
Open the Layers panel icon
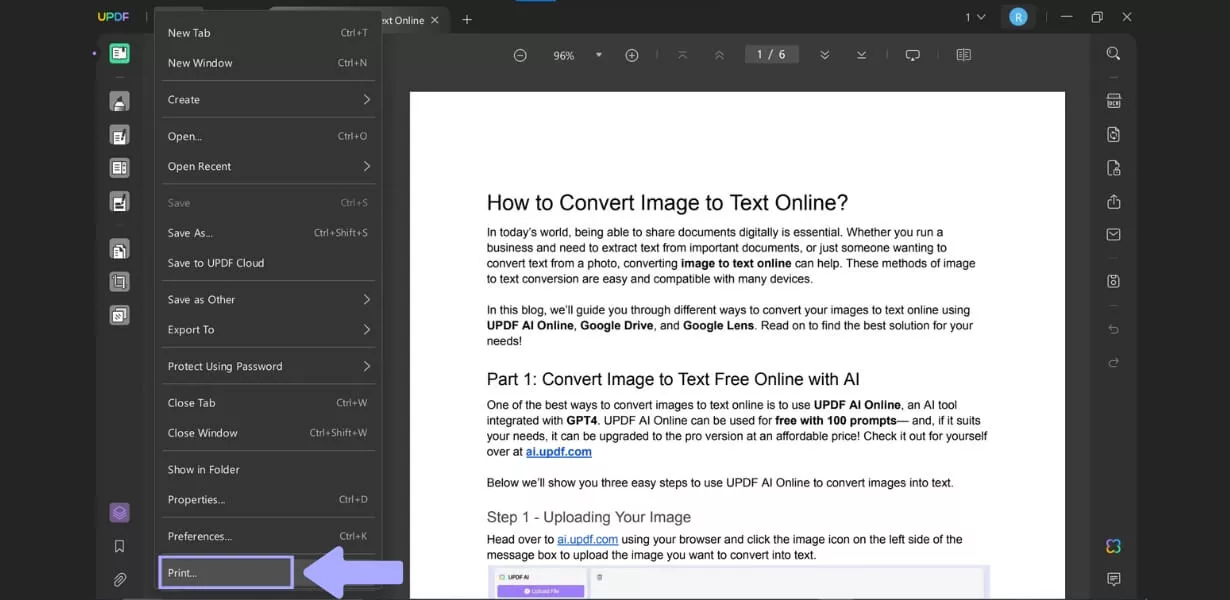click(120, 513)
